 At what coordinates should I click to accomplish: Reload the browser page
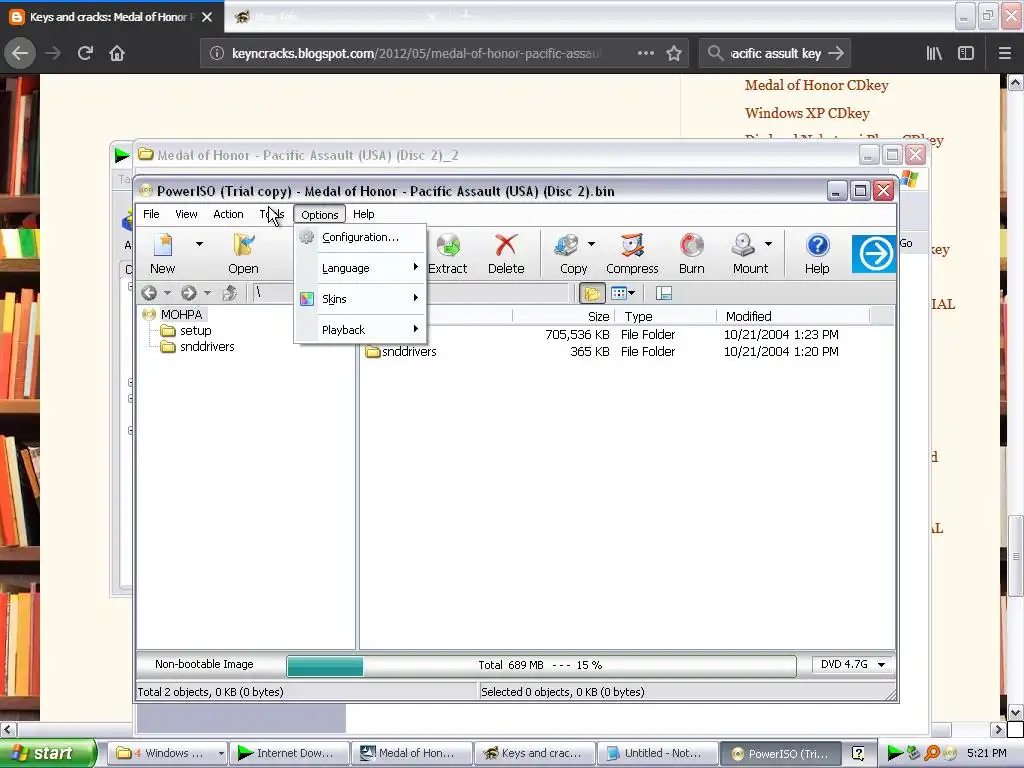85,53
